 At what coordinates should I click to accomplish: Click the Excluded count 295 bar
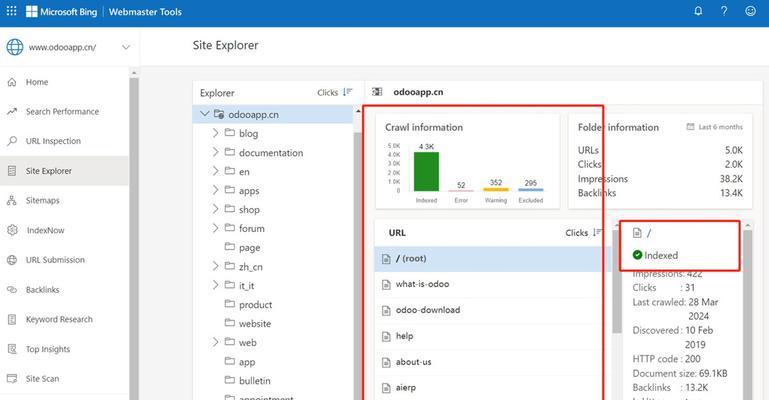531,190
